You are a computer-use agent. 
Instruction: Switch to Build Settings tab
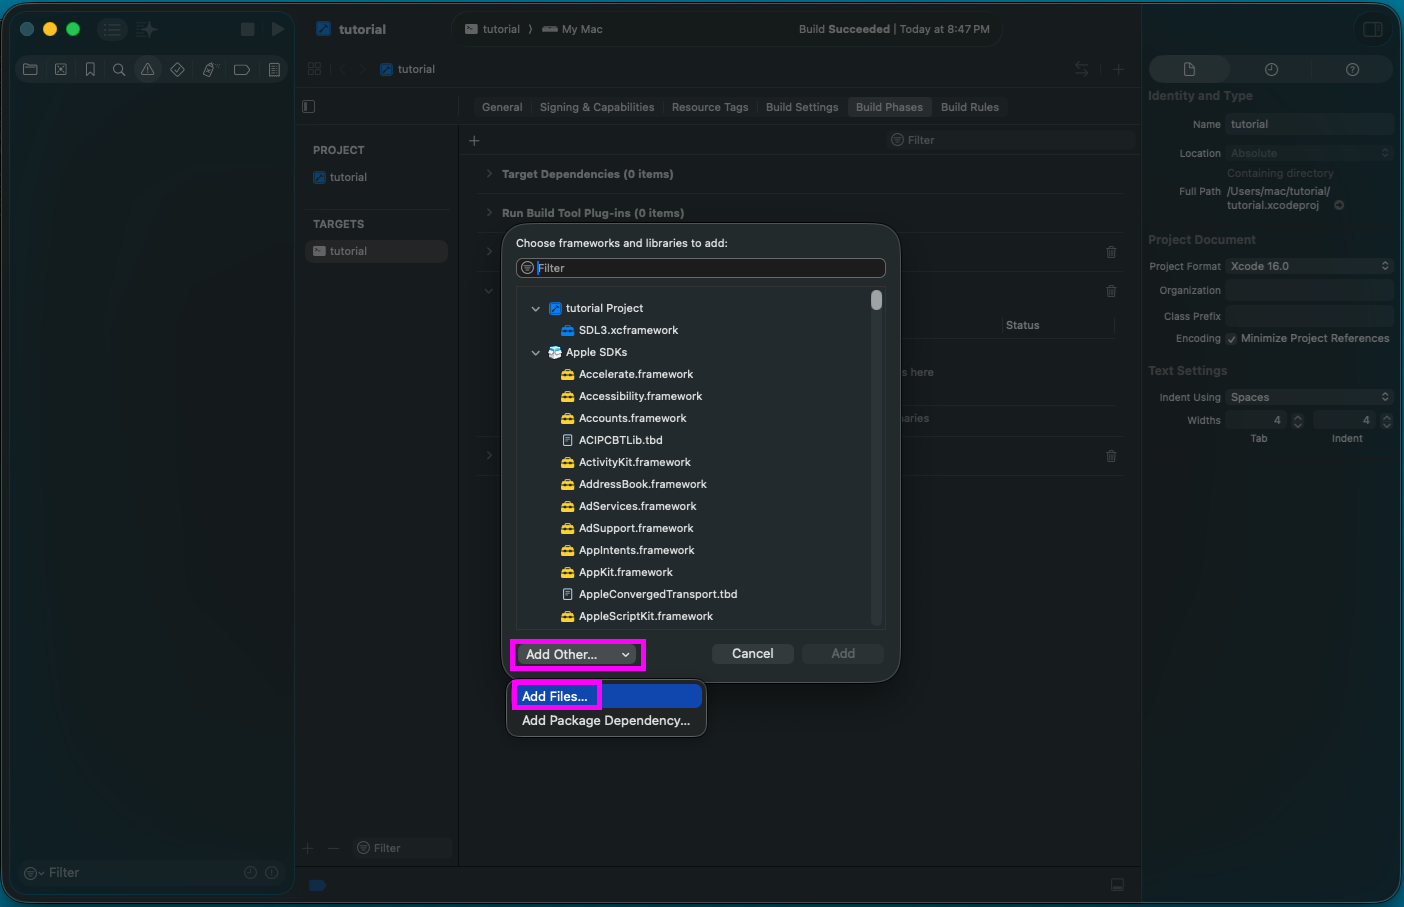click(802, 107)
